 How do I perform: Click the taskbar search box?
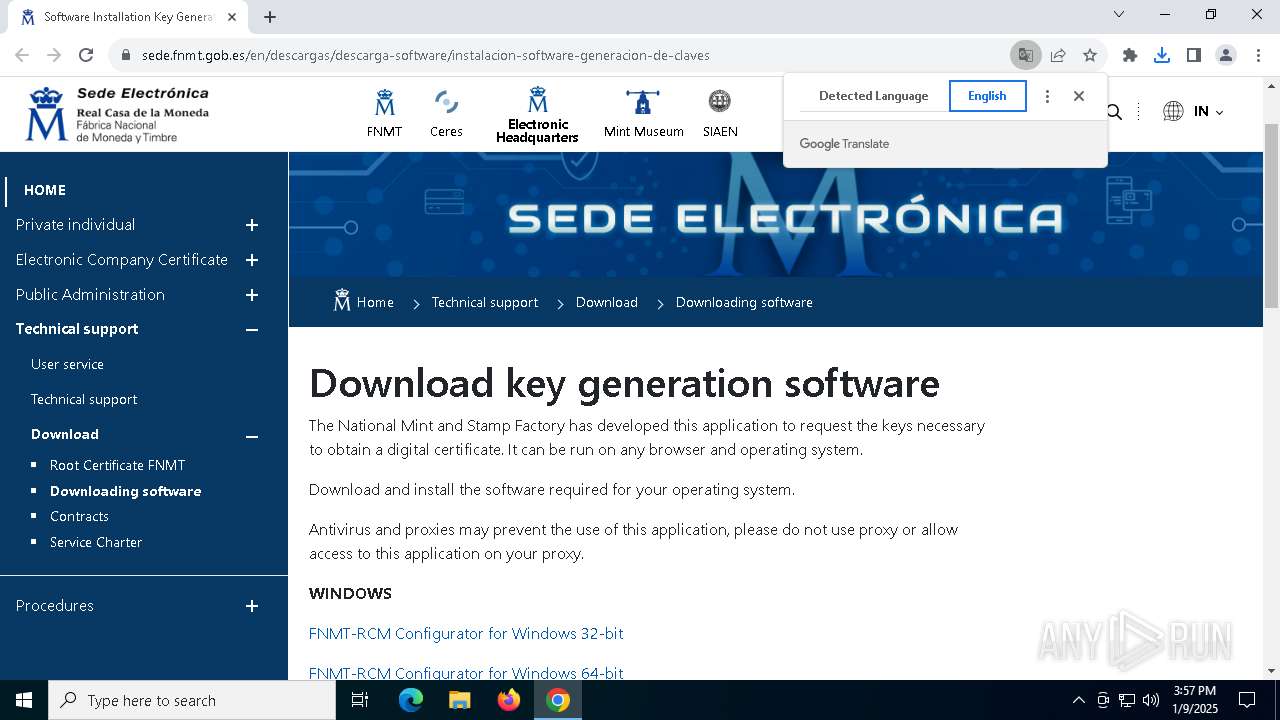pos(192,700)
